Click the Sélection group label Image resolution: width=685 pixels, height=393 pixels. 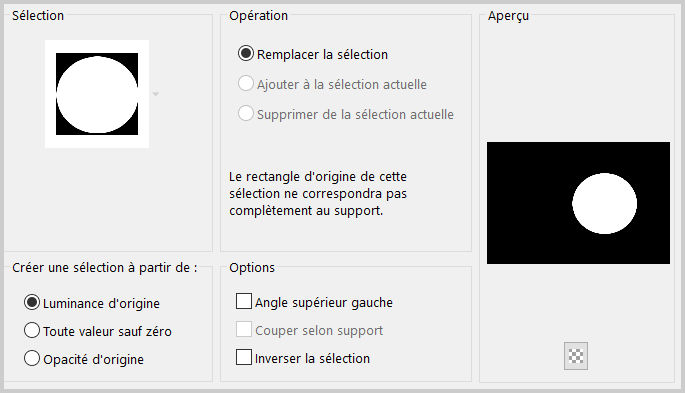(38, 16)
